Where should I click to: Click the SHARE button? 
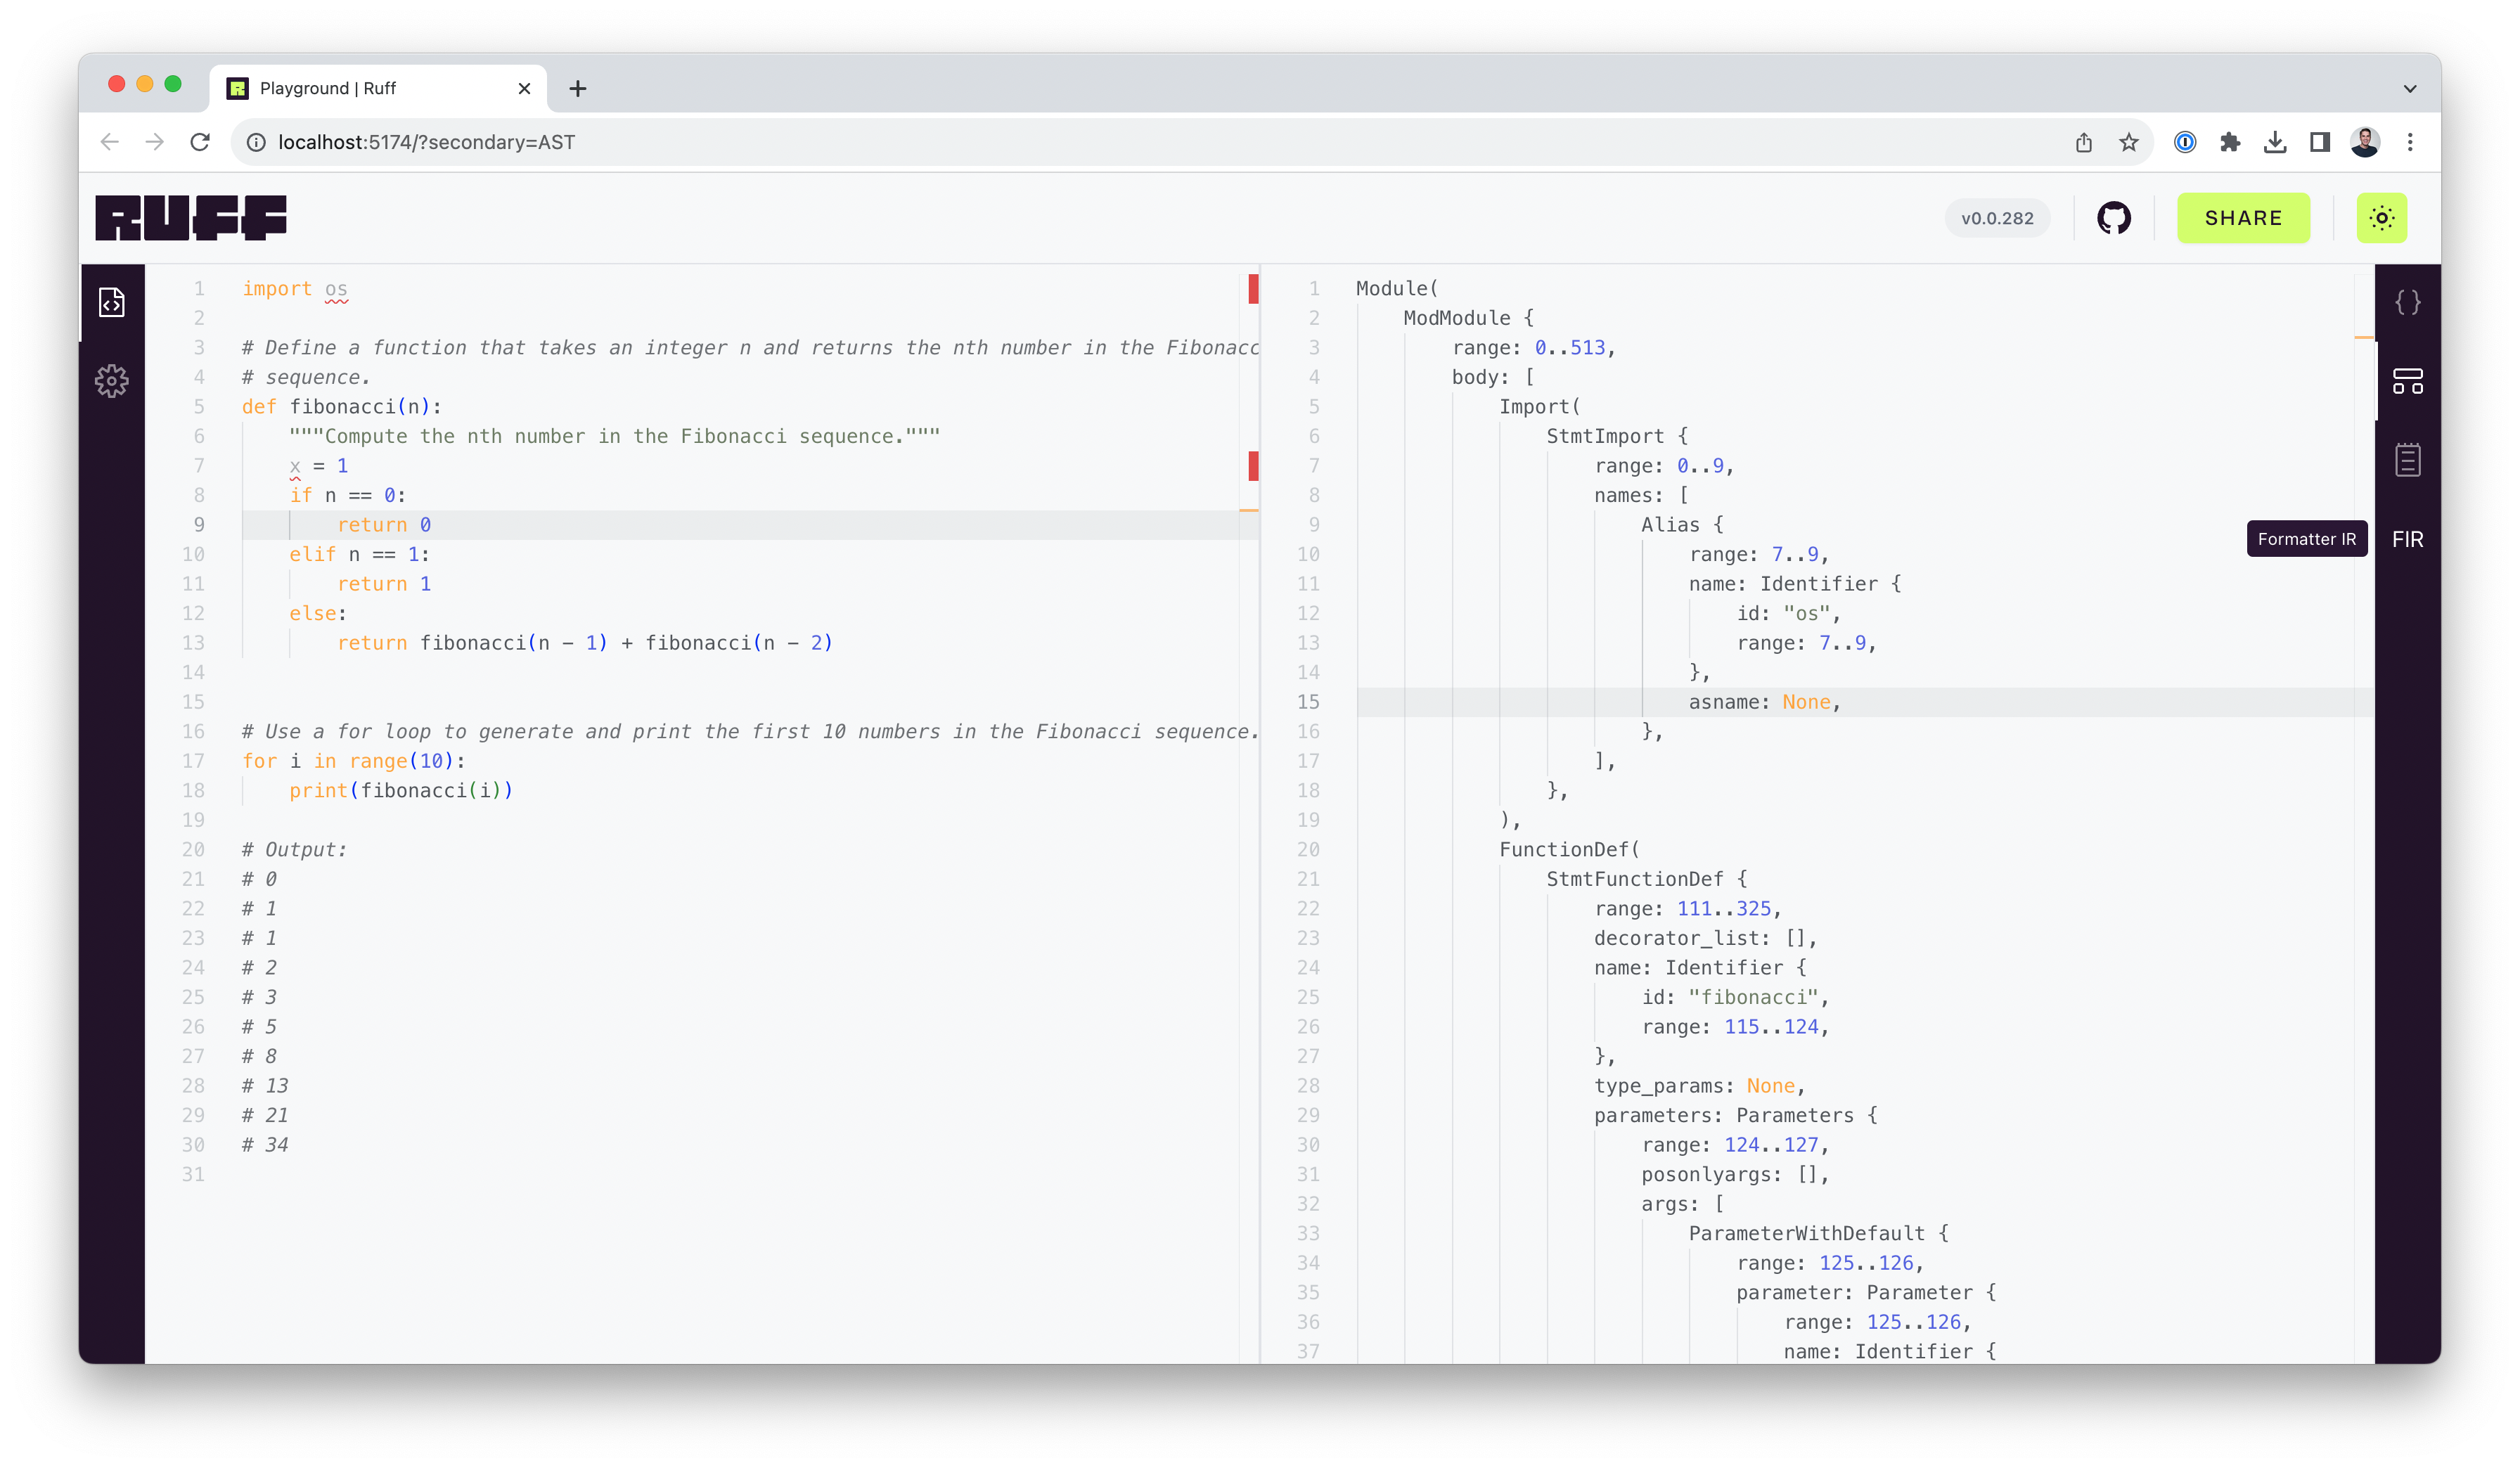click(x=2243, y=218)
